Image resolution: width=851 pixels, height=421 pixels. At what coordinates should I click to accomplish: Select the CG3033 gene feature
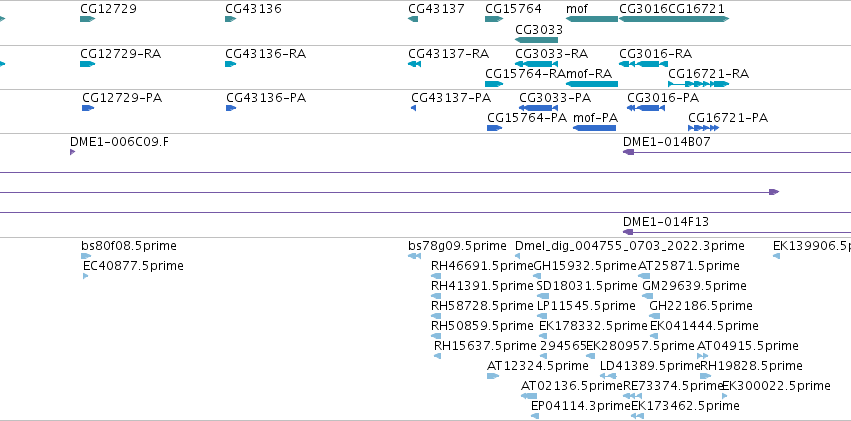click(x=536, y=40)
